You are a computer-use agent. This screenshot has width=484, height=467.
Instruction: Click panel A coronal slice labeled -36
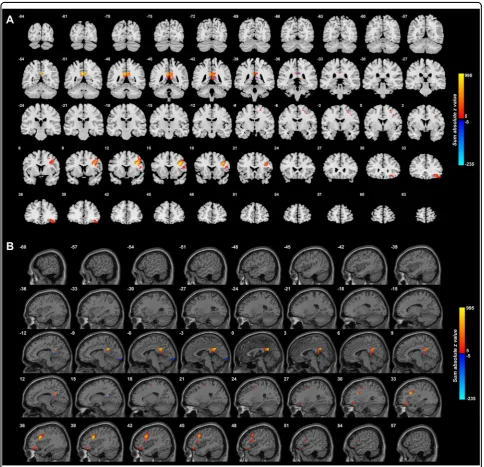(298, 79)
